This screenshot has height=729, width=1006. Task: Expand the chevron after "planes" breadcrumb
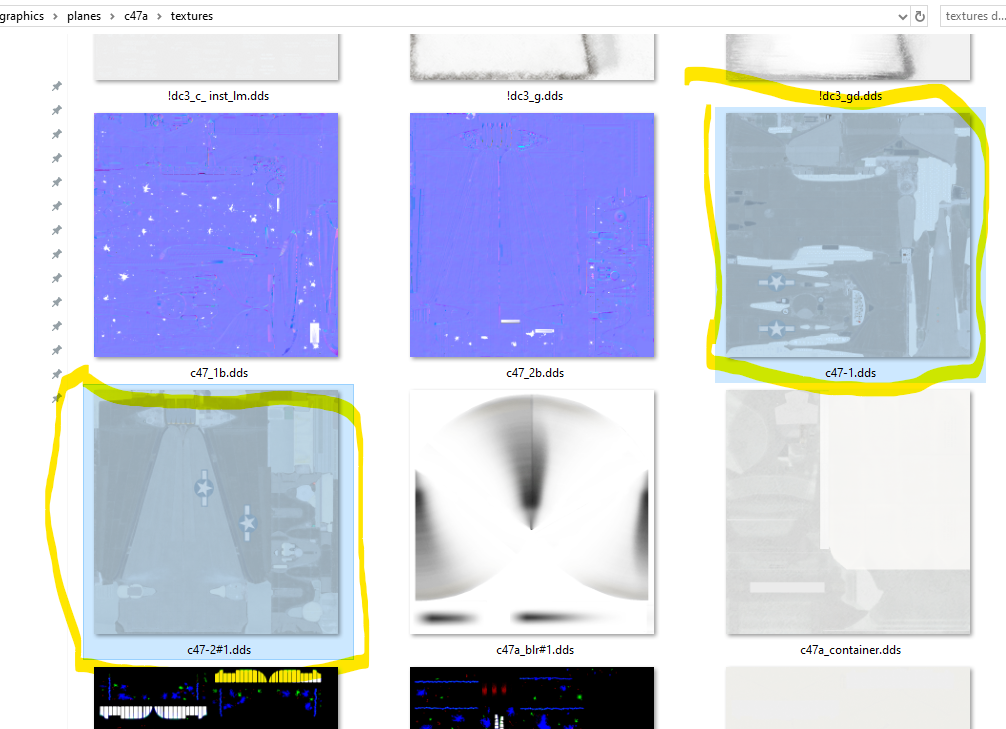(112, 16)
